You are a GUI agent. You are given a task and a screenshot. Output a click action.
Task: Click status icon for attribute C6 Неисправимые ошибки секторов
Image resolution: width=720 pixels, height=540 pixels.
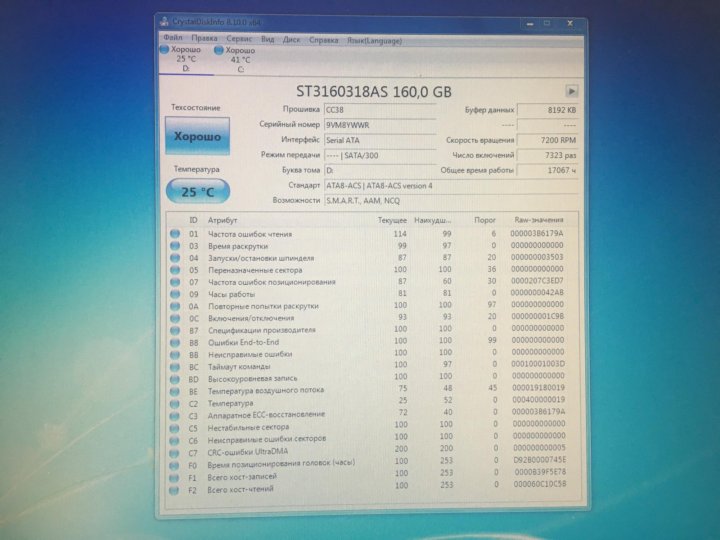pos(174,441)
